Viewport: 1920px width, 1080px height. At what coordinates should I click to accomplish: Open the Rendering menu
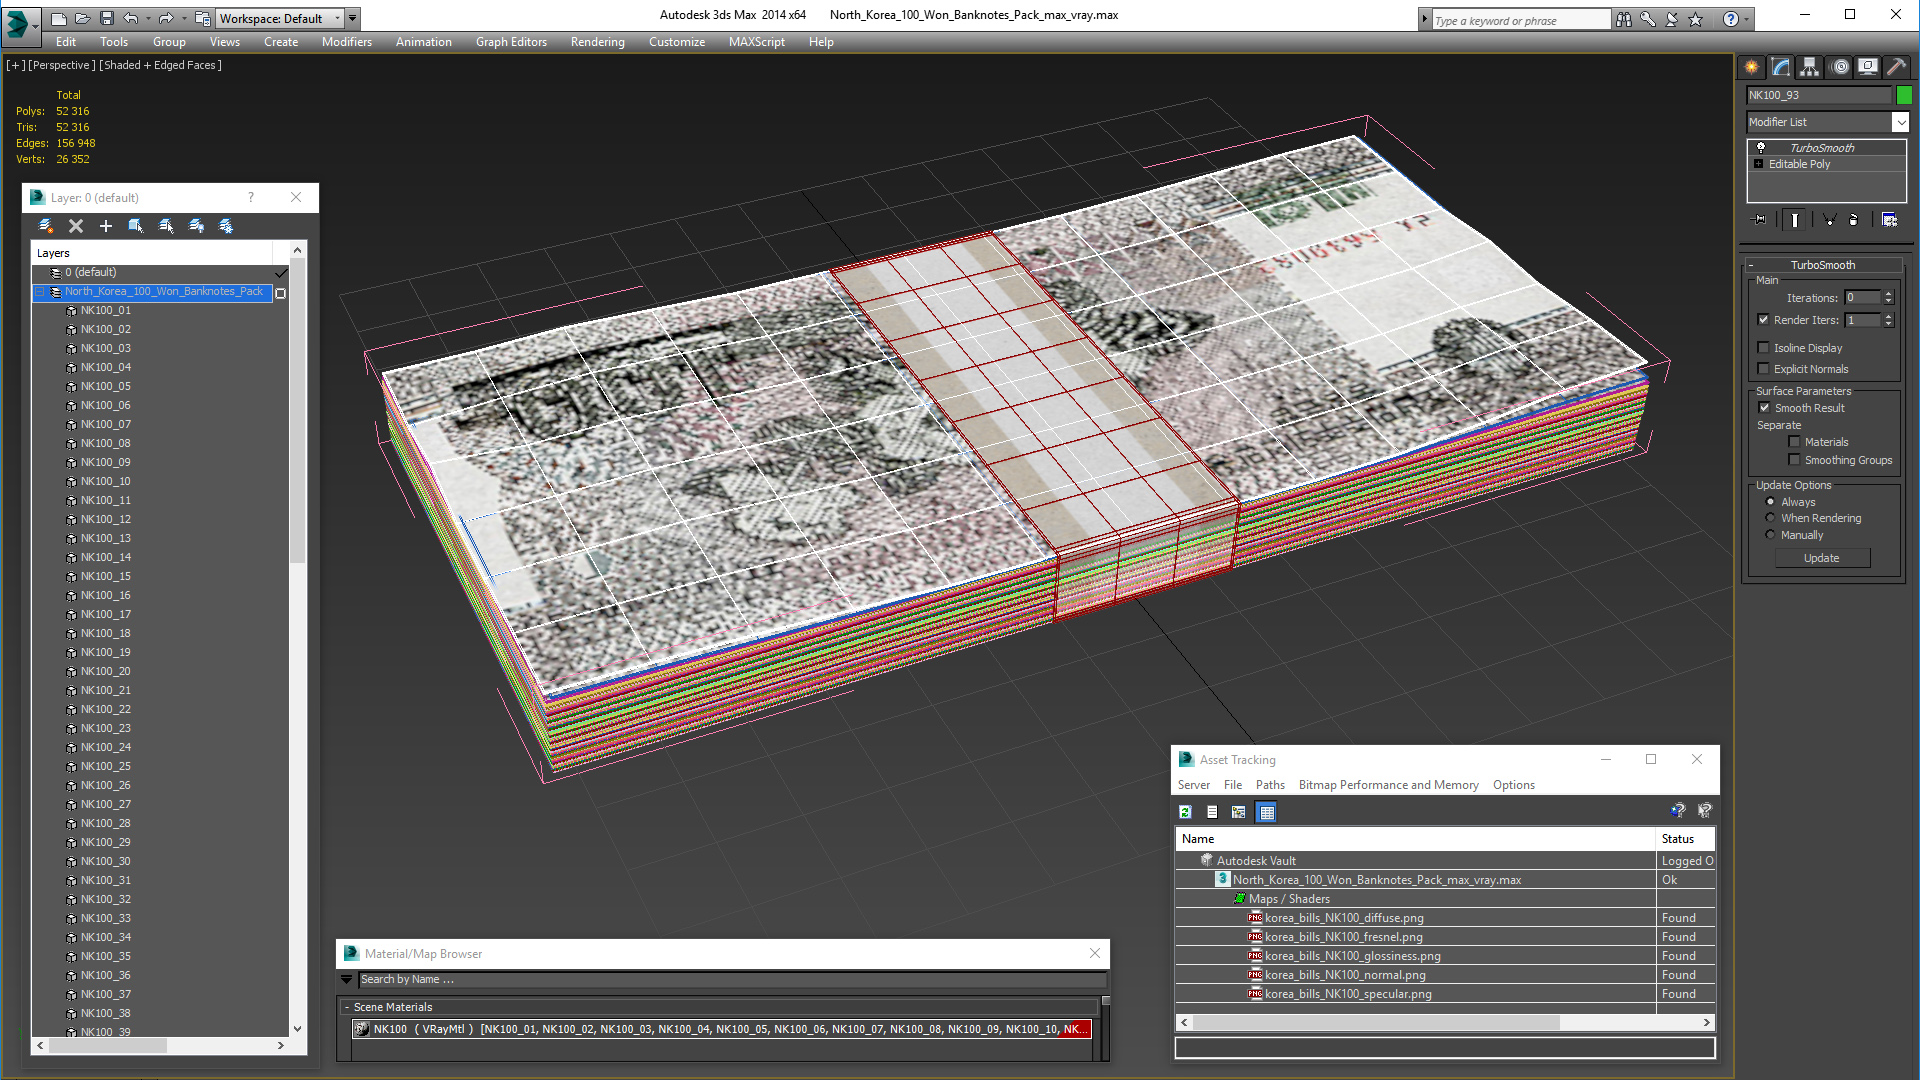tap(597, 42)
